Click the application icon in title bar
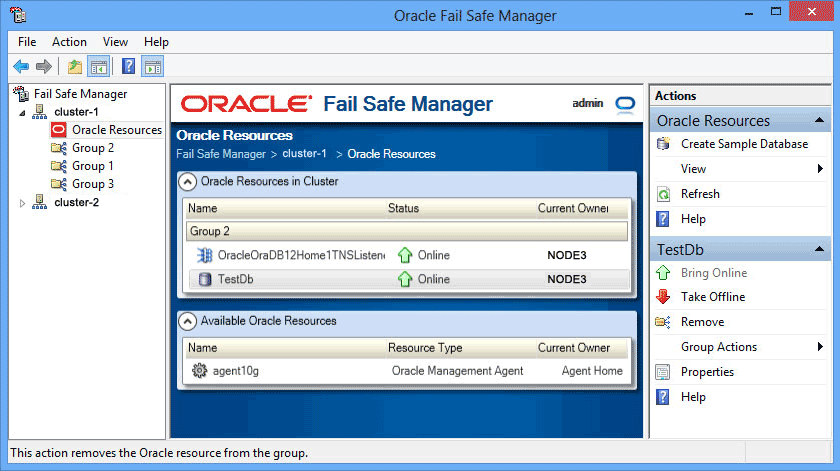Screen dimensions: 840x471 click(x=18, y=15)
